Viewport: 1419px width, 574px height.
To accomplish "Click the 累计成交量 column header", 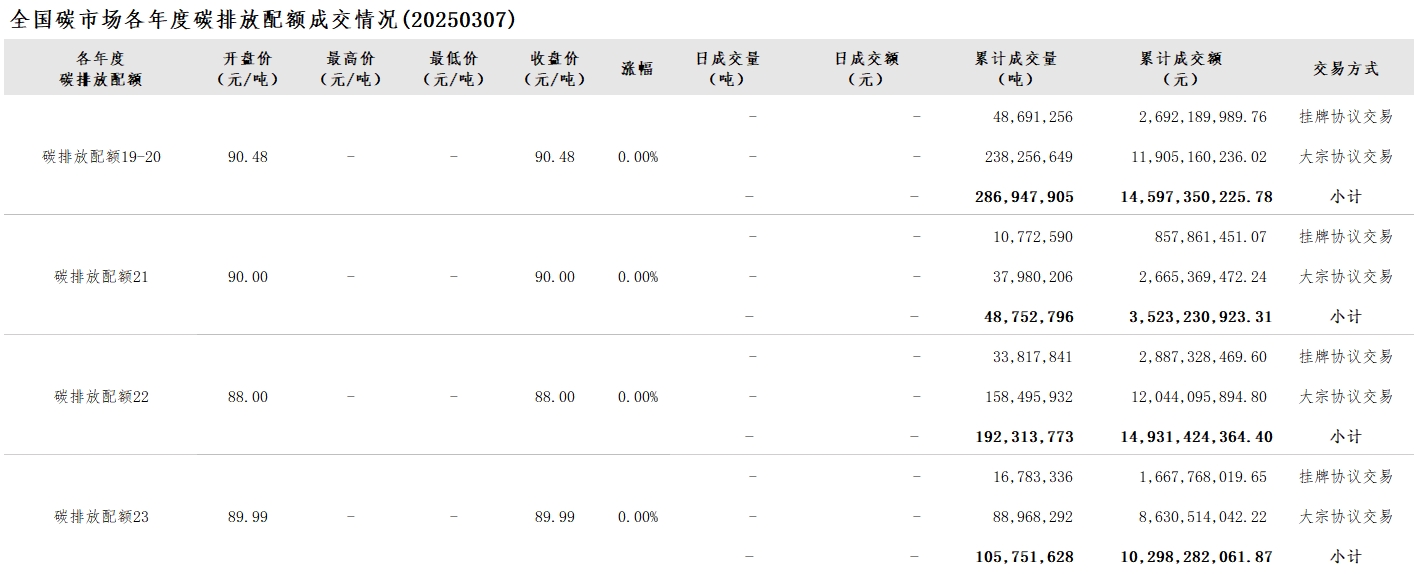I will click(x=1016, y=69).
